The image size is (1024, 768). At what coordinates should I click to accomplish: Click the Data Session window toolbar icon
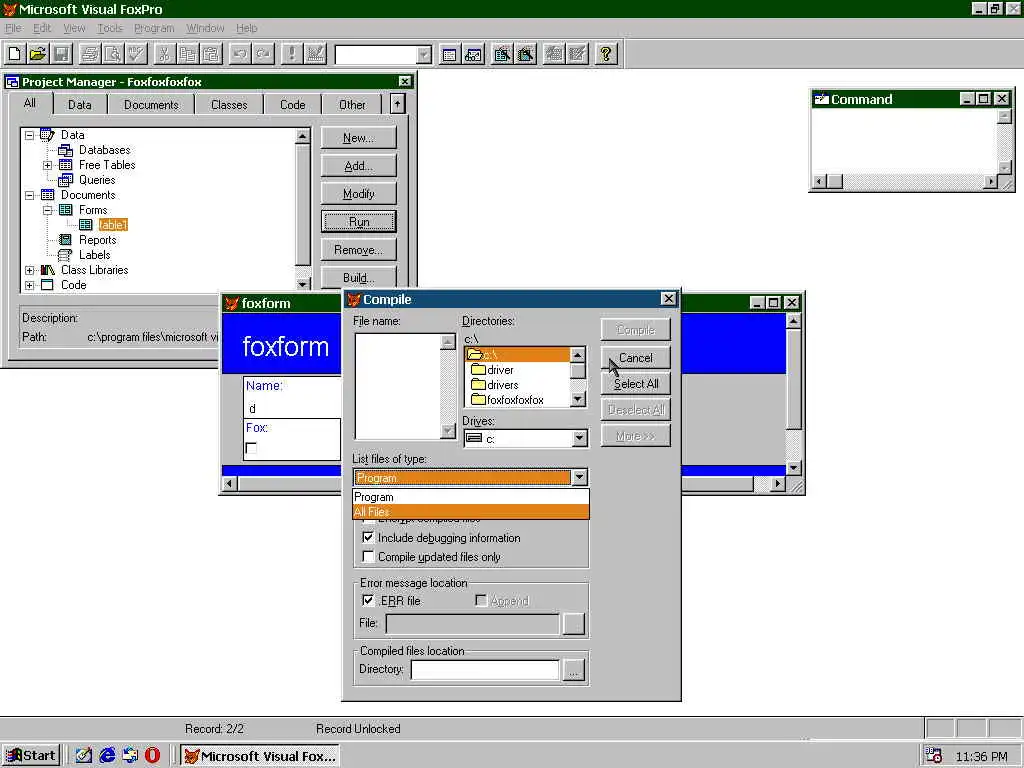[473, 54]
